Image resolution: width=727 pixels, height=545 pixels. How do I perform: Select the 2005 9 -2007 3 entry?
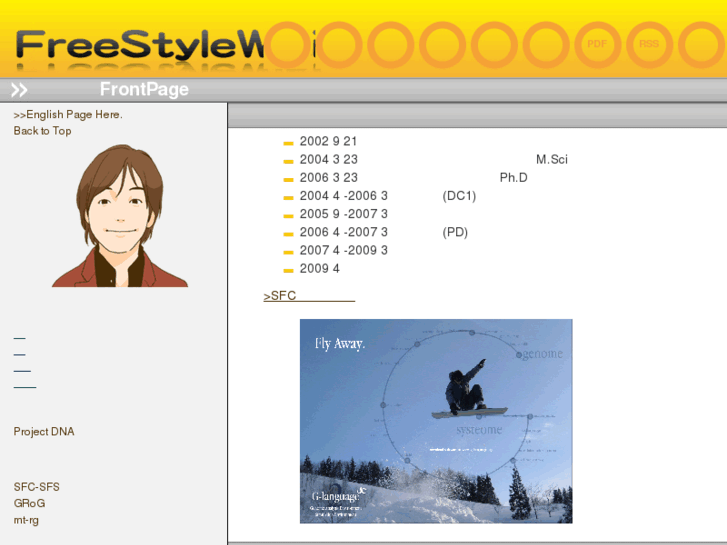pyautogui.click(x=344, y=214)
